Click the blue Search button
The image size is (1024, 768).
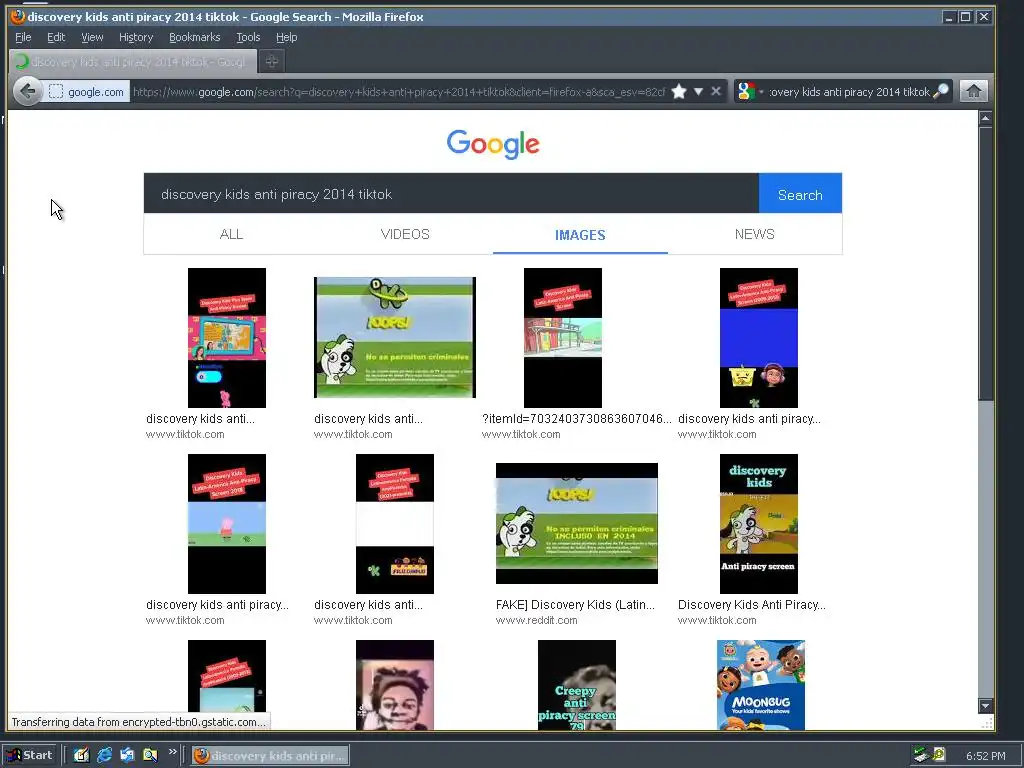coord(800,195)
